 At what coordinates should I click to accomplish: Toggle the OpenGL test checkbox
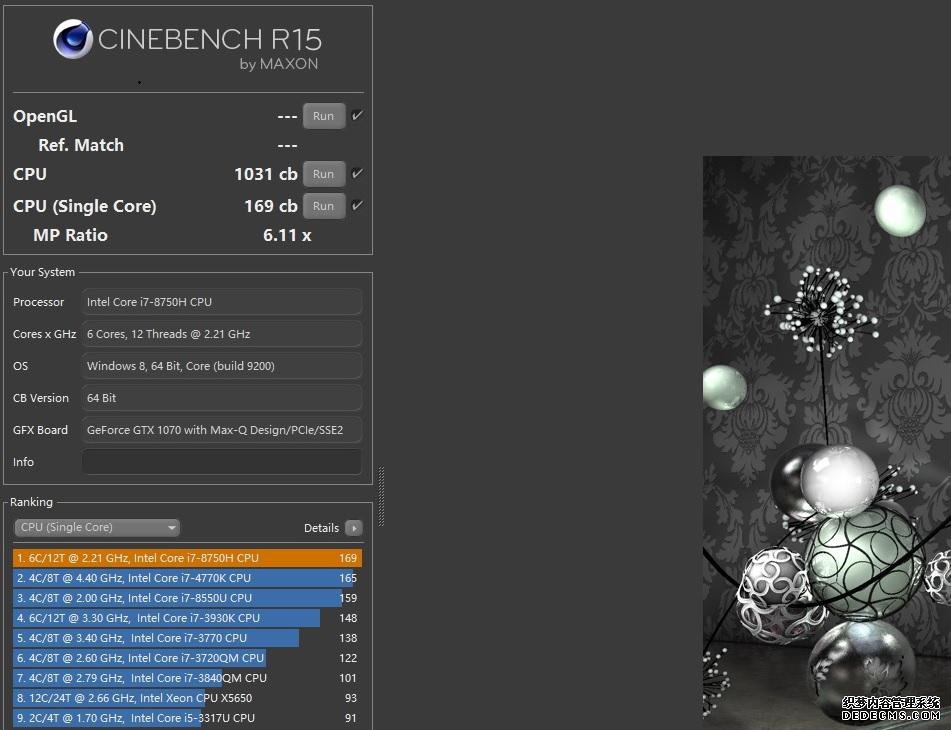coord(357,115)
